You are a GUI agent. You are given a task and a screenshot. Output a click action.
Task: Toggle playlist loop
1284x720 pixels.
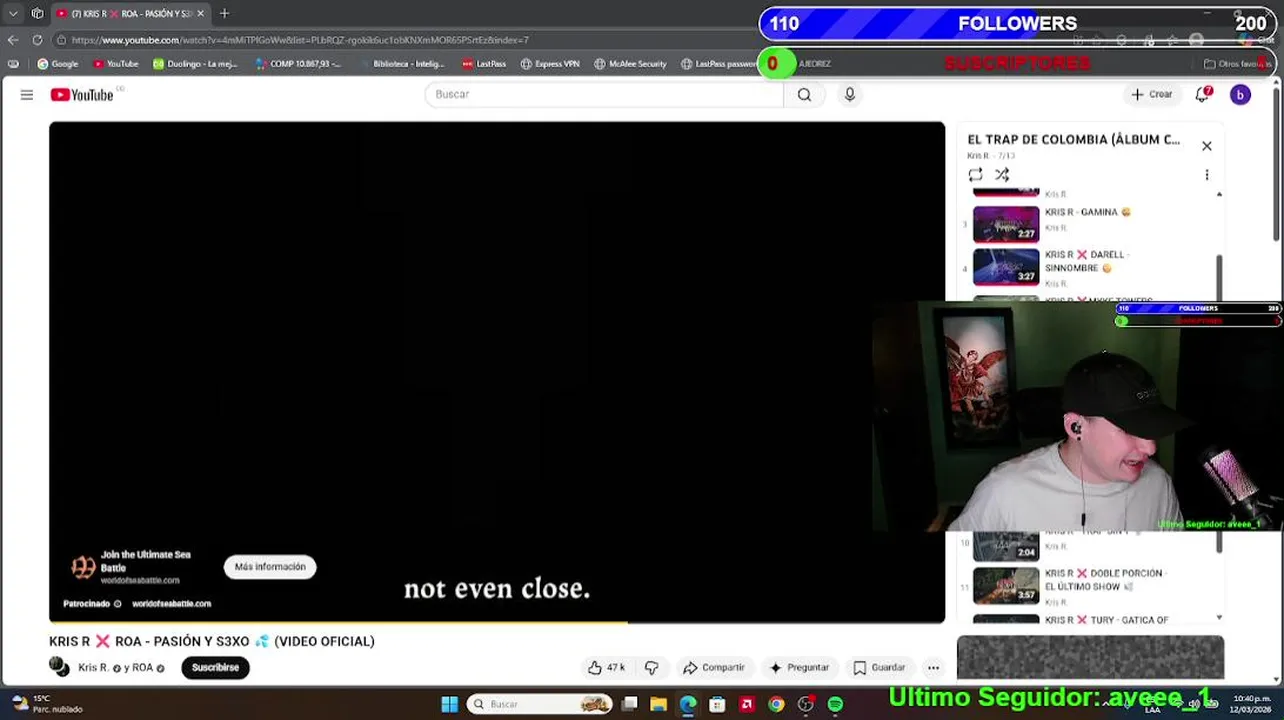975,174
